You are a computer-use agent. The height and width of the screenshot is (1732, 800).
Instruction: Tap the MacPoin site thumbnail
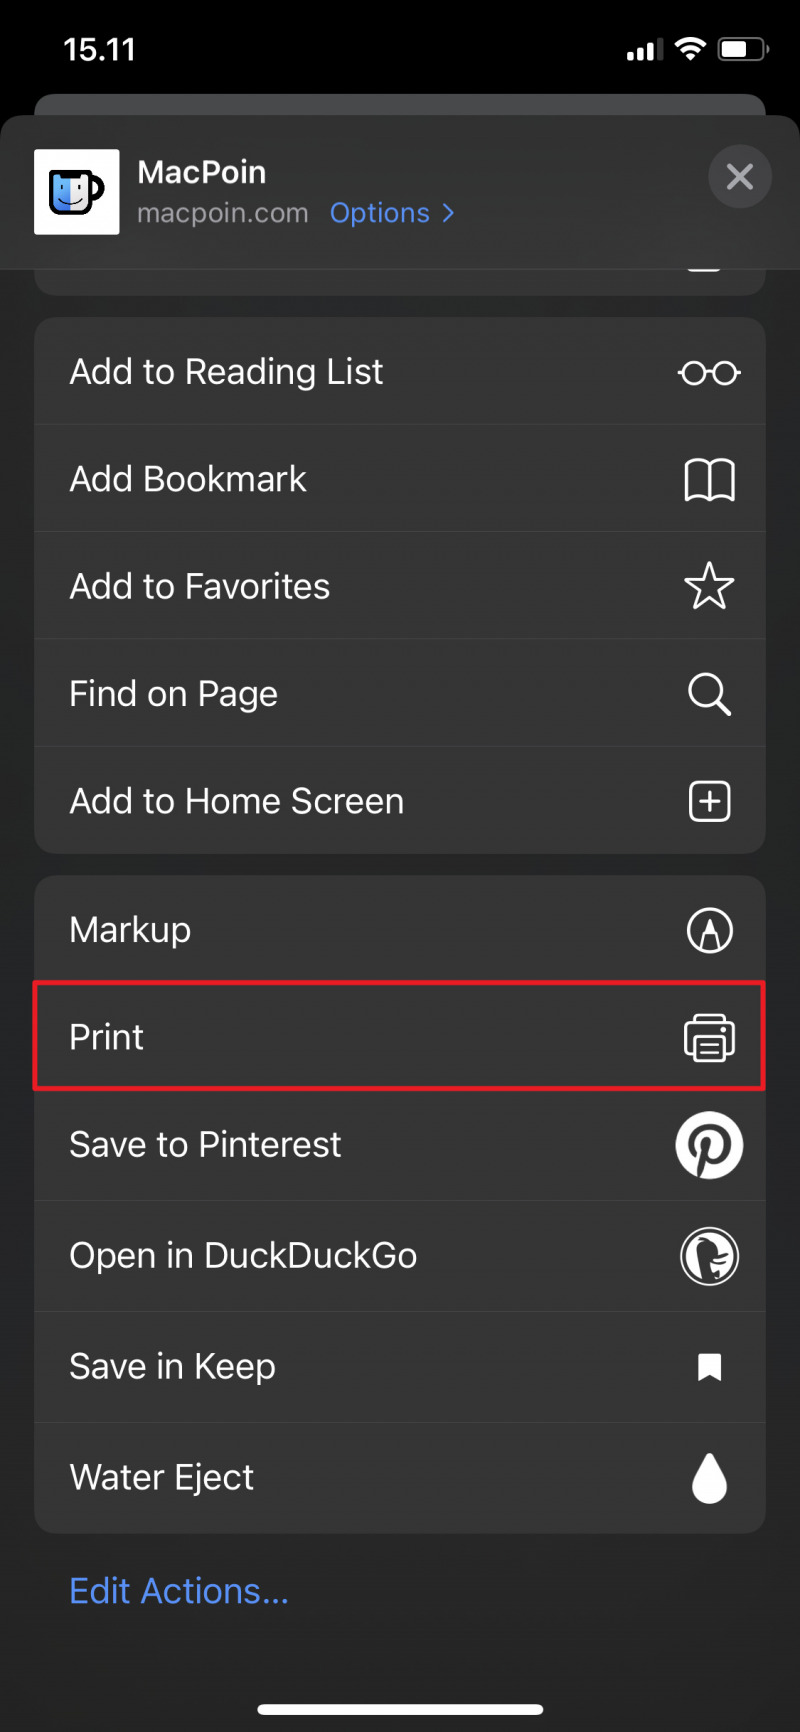[x=77, y=192]
